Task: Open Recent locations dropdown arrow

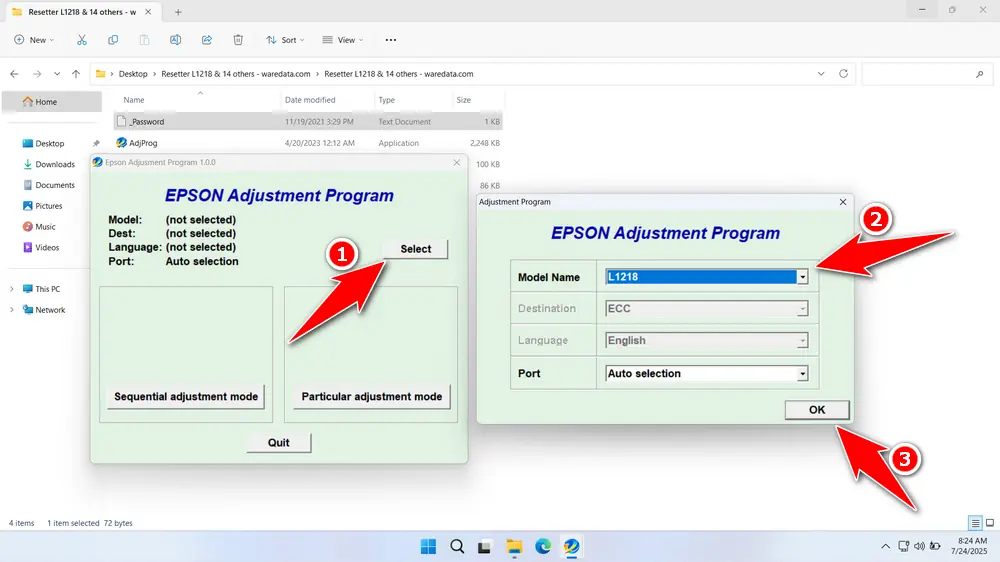Action: click(57, 74)
